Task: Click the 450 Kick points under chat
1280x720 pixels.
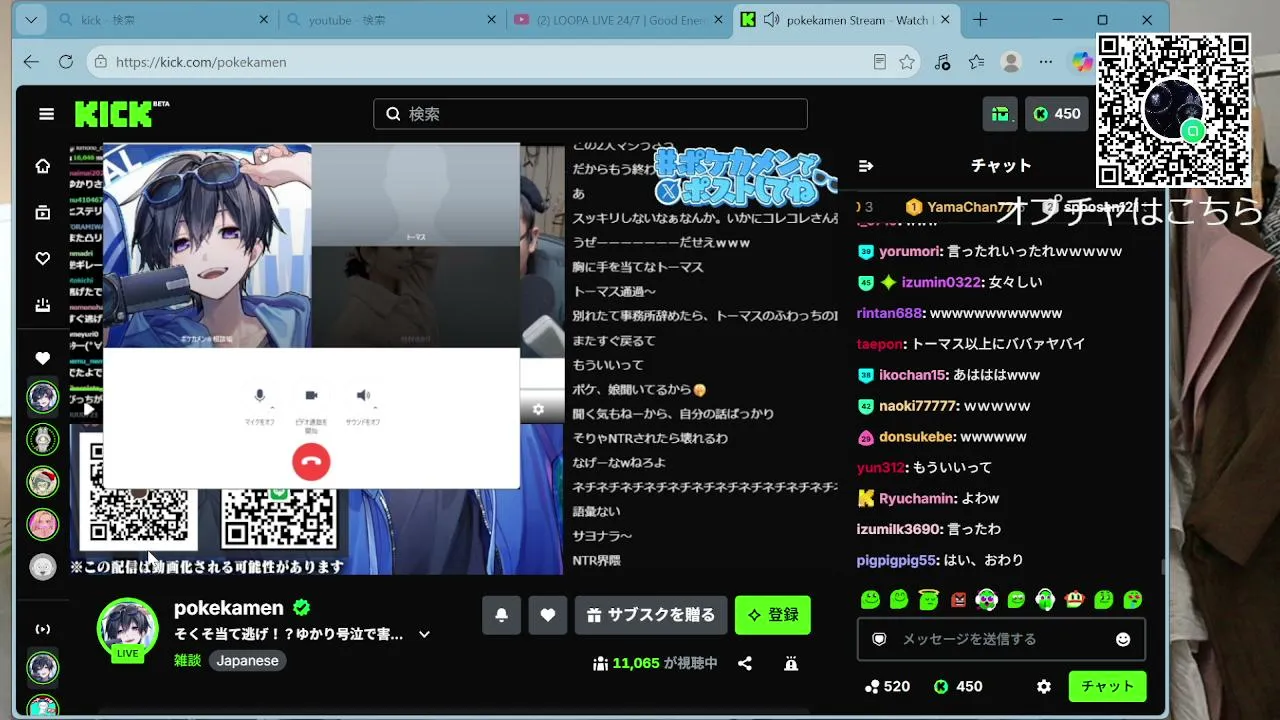Action: (x=958, y=687)
